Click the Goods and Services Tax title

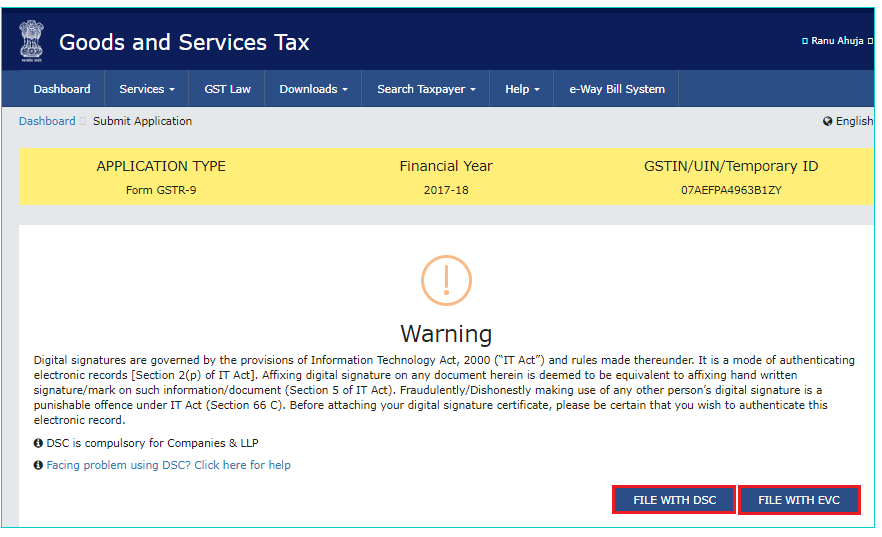click(184, 42)
